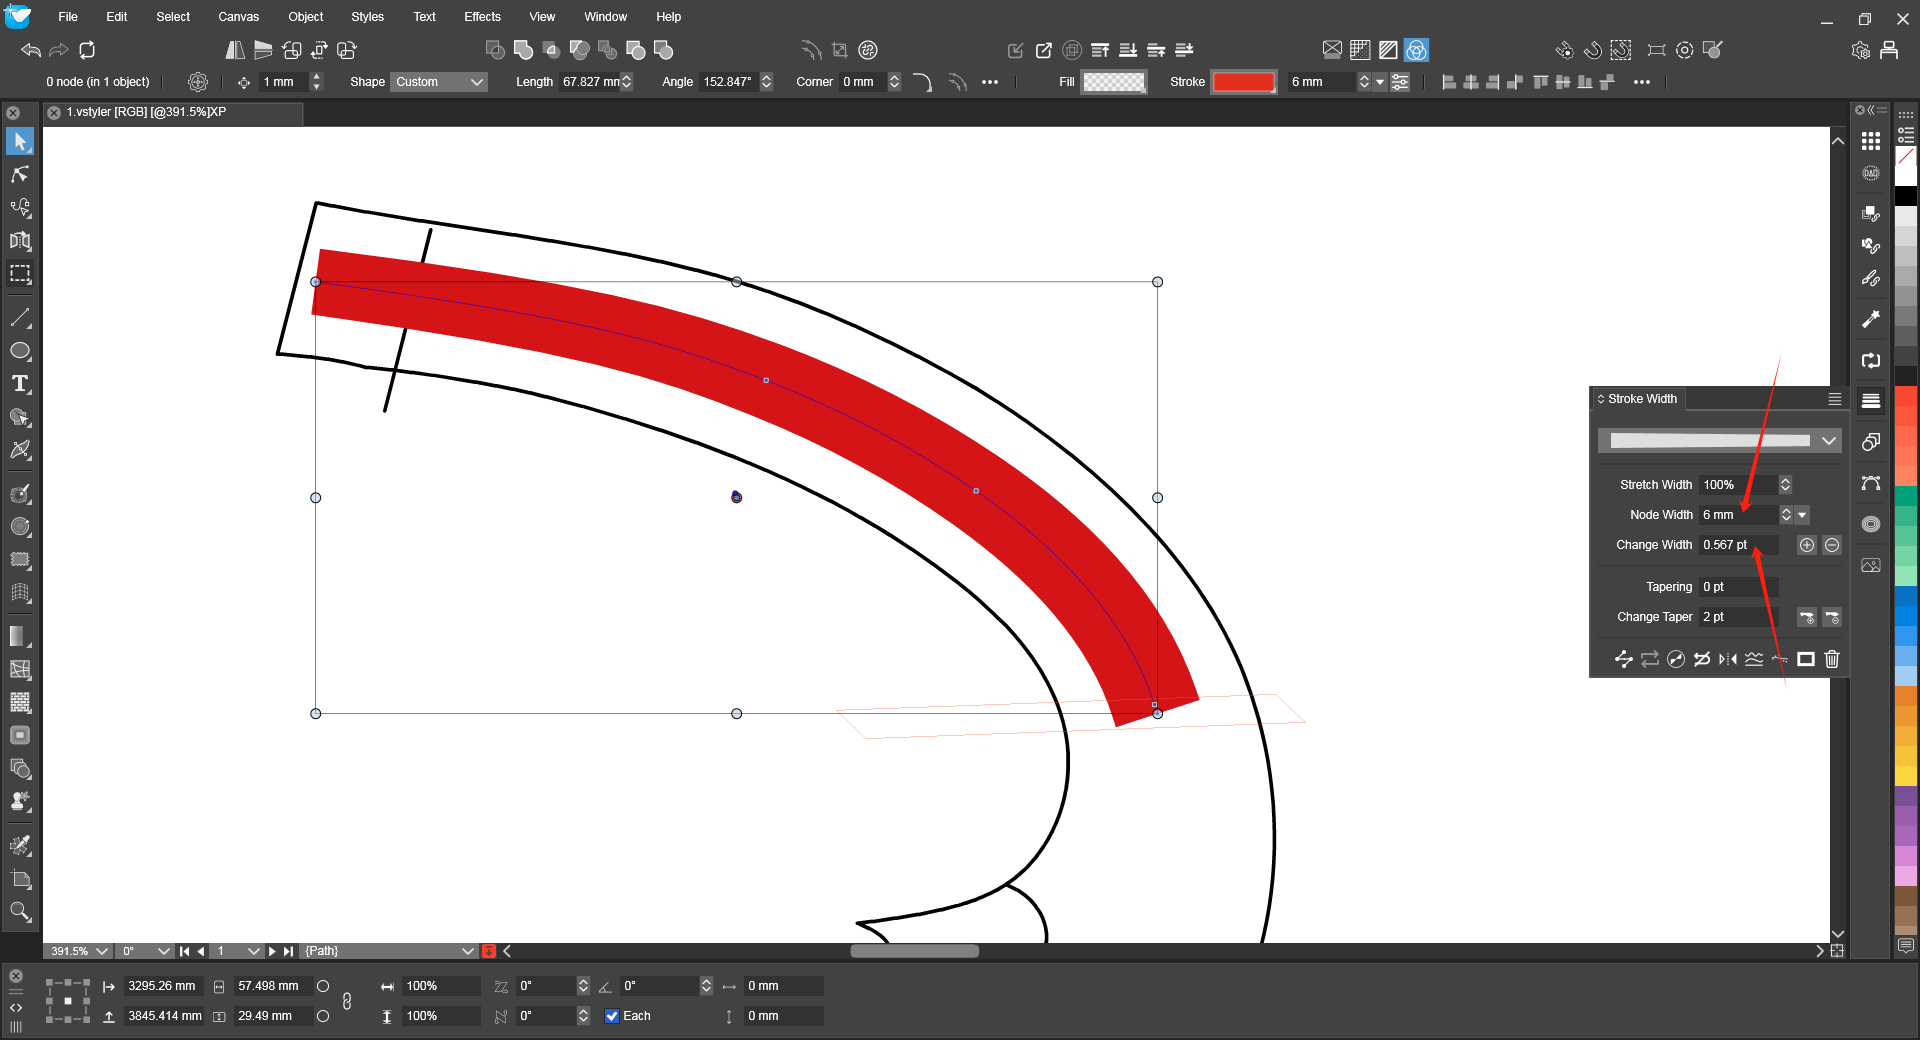The width and height of the screenshot is (1920, 1040).
Task: Select the Zoom magnifier tool
Action: pyautogui.click(x=20, y=911)
